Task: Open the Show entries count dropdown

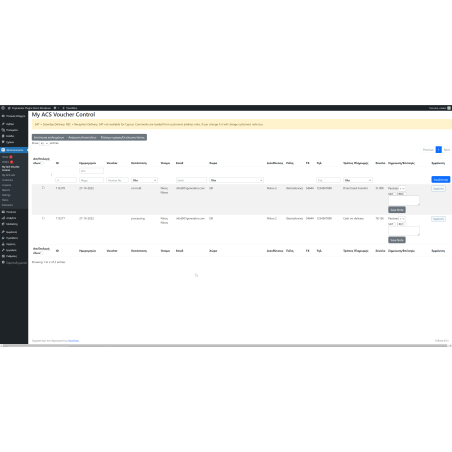Action: pyautogui.click(x=44, y=143)
